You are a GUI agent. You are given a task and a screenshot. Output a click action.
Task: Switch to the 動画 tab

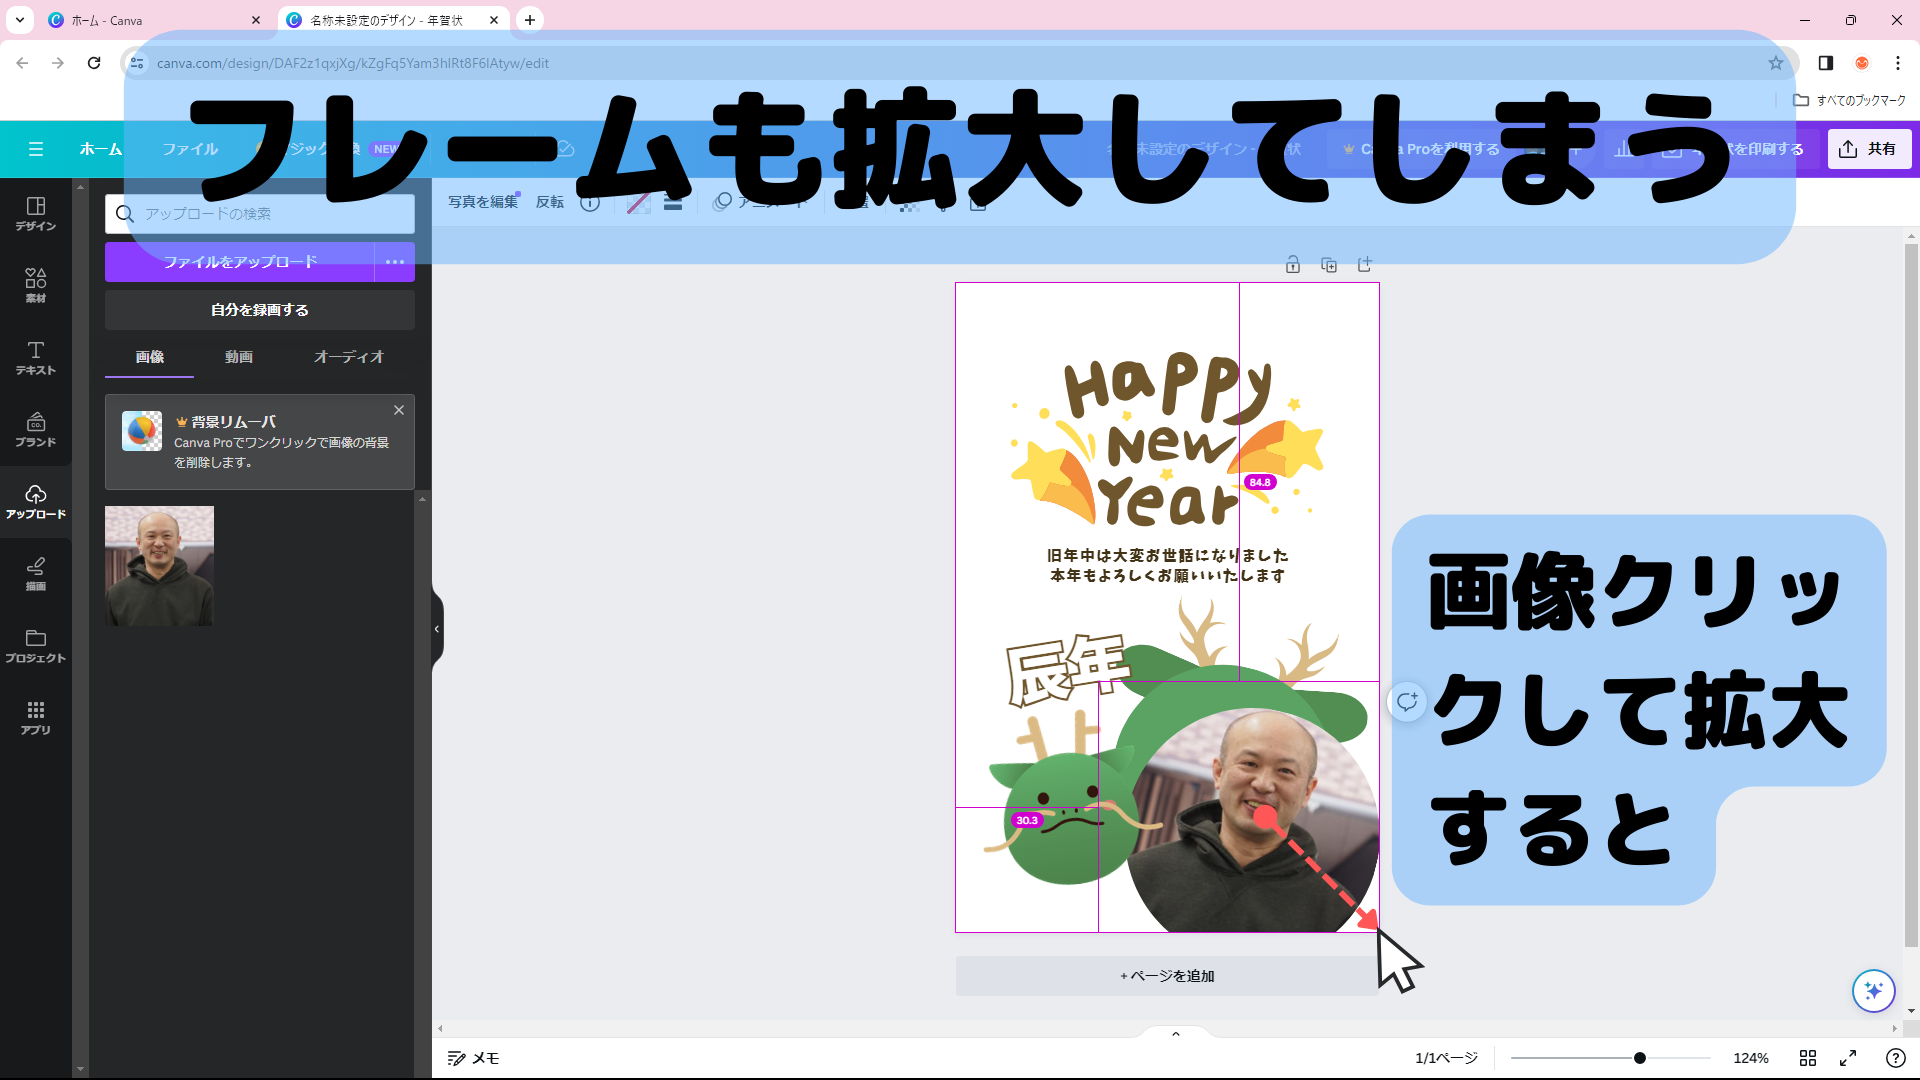(x=239, y=357)
